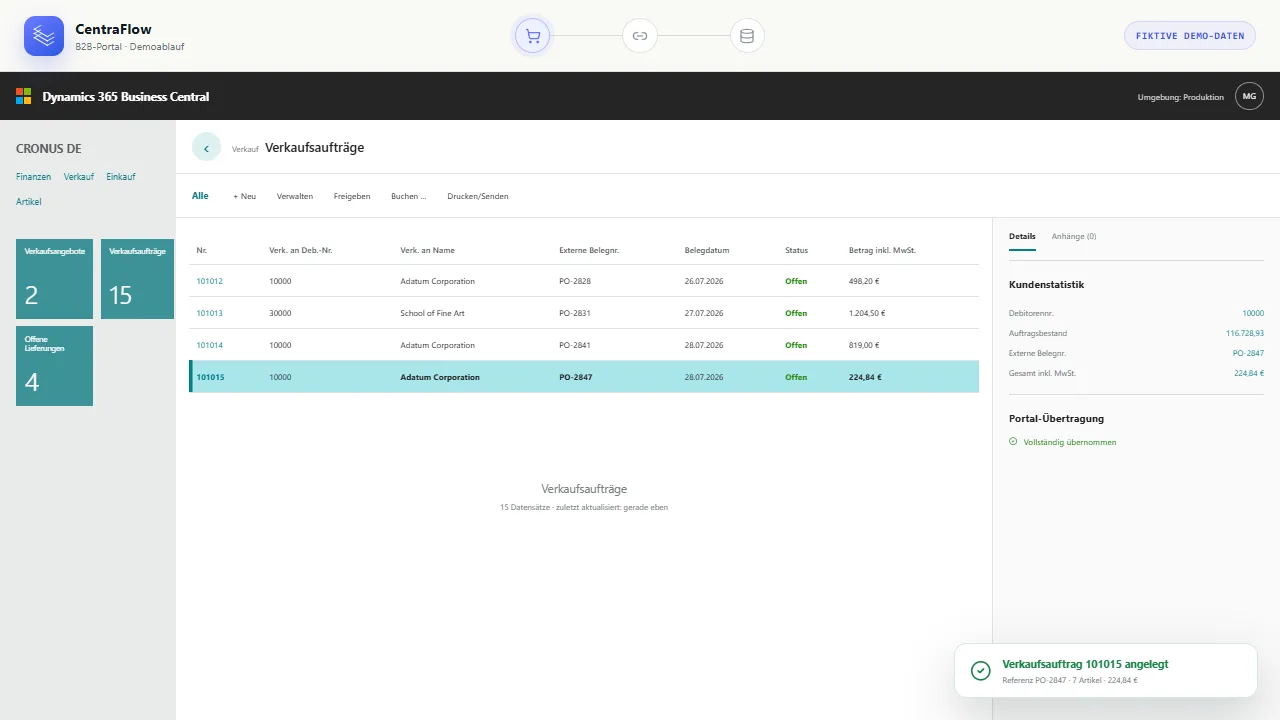Click the check icon beside Vollständig übernommen
The height and width of the screenshot is (720, 1280).
tap(1013, 441)
